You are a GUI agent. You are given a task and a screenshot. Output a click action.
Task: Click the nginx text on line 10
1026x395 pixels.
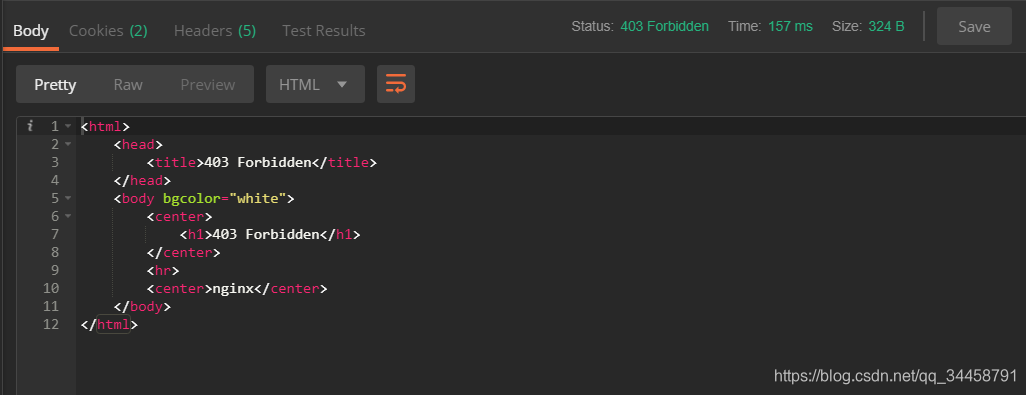pos(233,288)
